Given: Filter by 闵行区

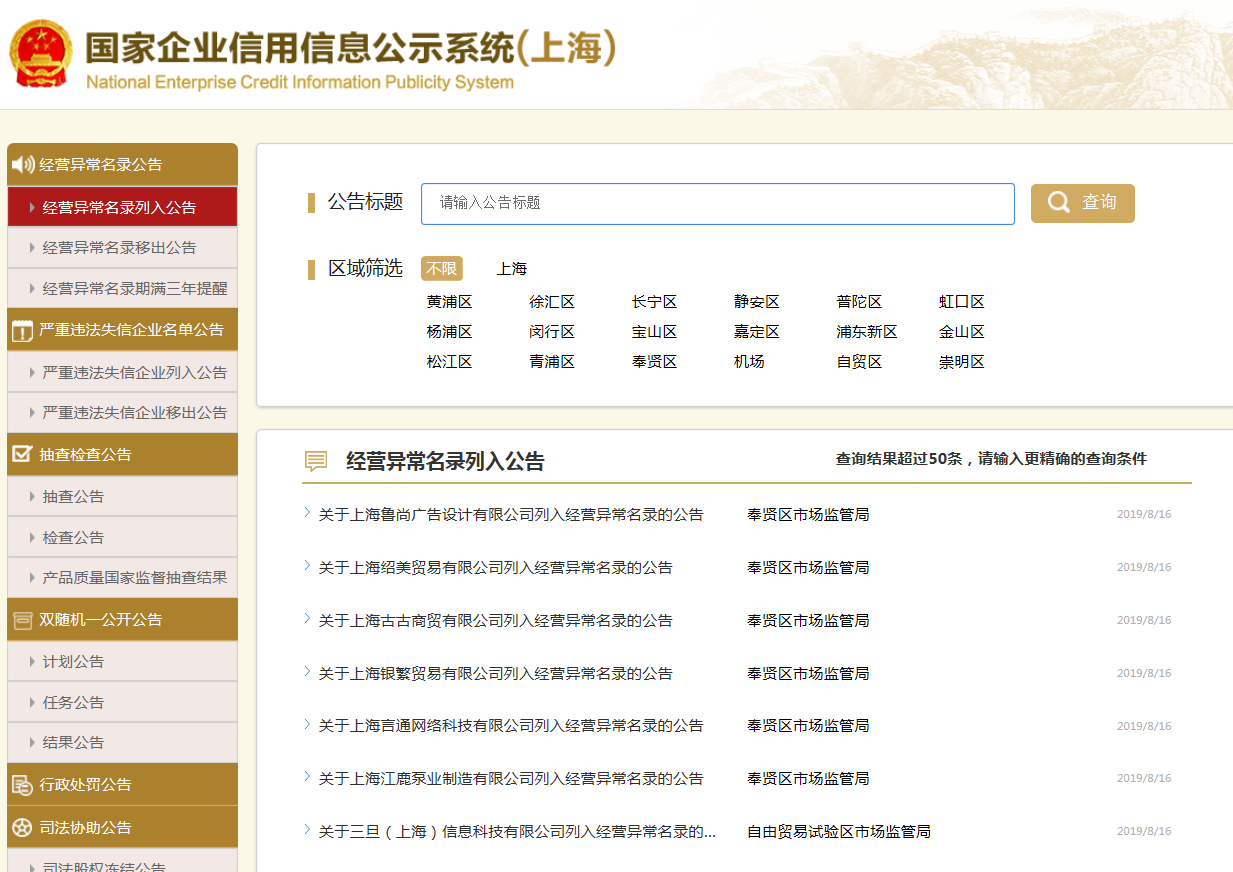Looking at the screenshot, I should tap(552, 332).
